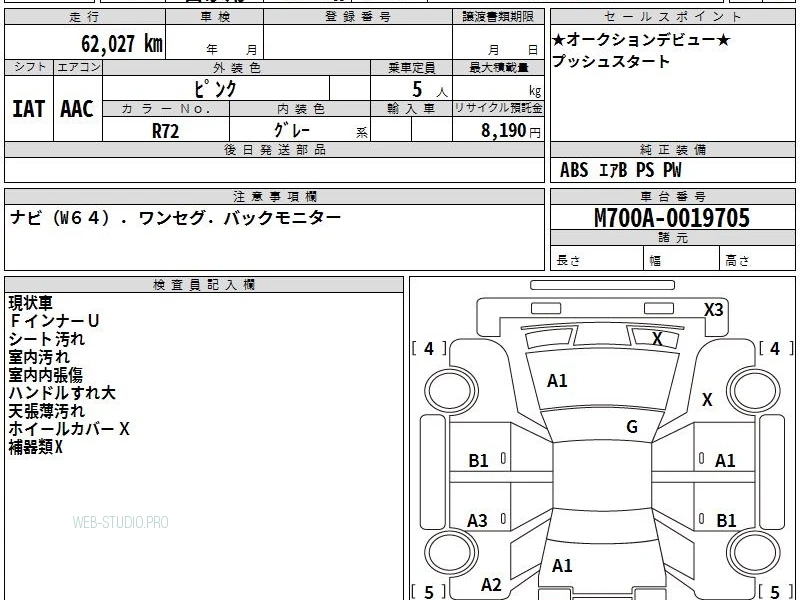The image size is (800, 600).
Task: Click the 注意事項欄 header
Action: (x=274, y=196)
